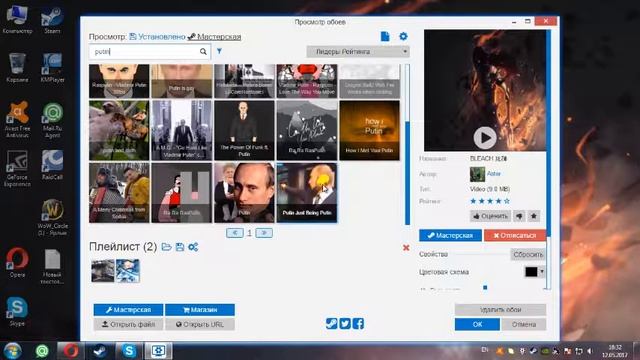Viewport: 640px width, 360px height.
Task: Click the red Отписаться button
Action: [x=515, y=236]
